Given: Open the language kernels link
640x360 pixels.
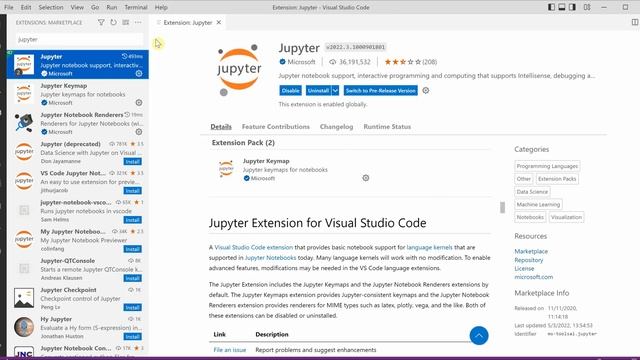Looking at the screenshot, I should (x=429, y=247).
